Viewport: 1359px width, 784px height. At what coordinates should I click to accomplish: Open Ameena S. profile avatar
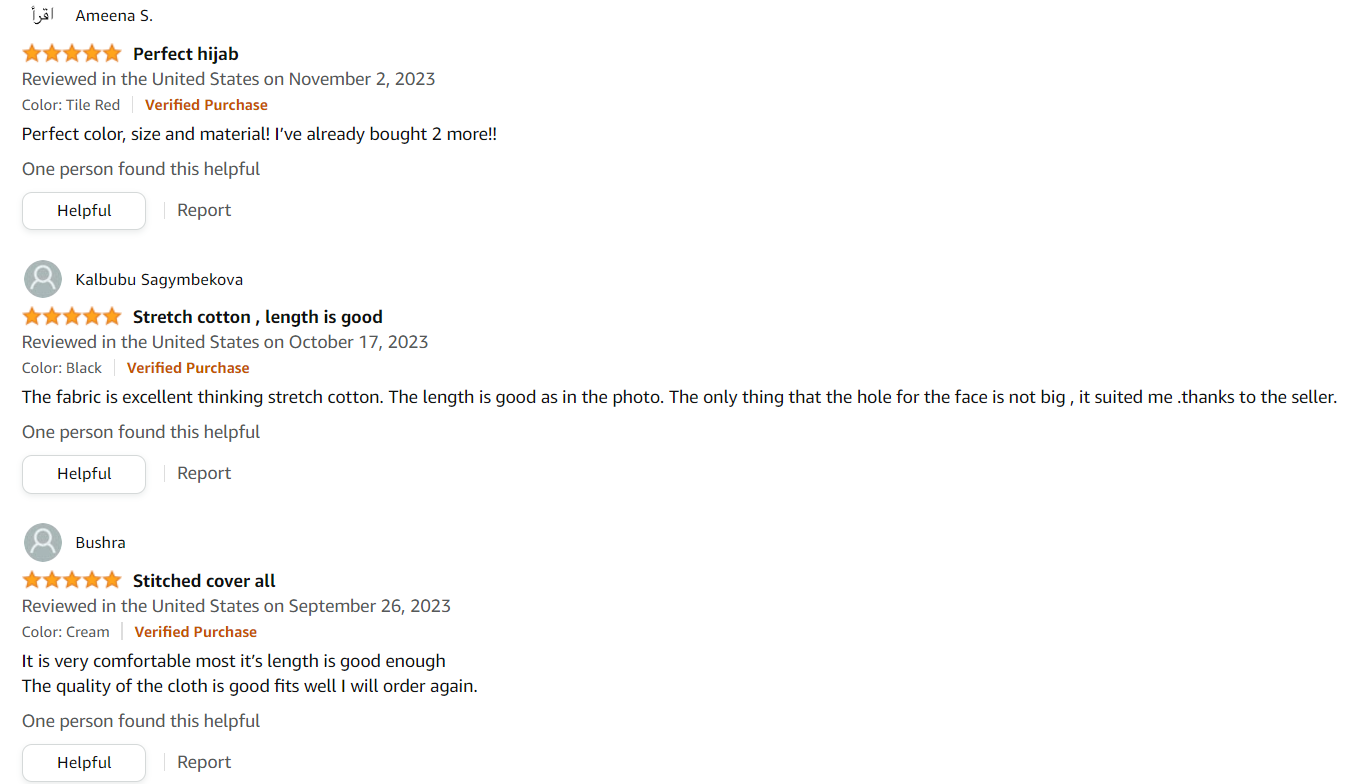(42, 15)
